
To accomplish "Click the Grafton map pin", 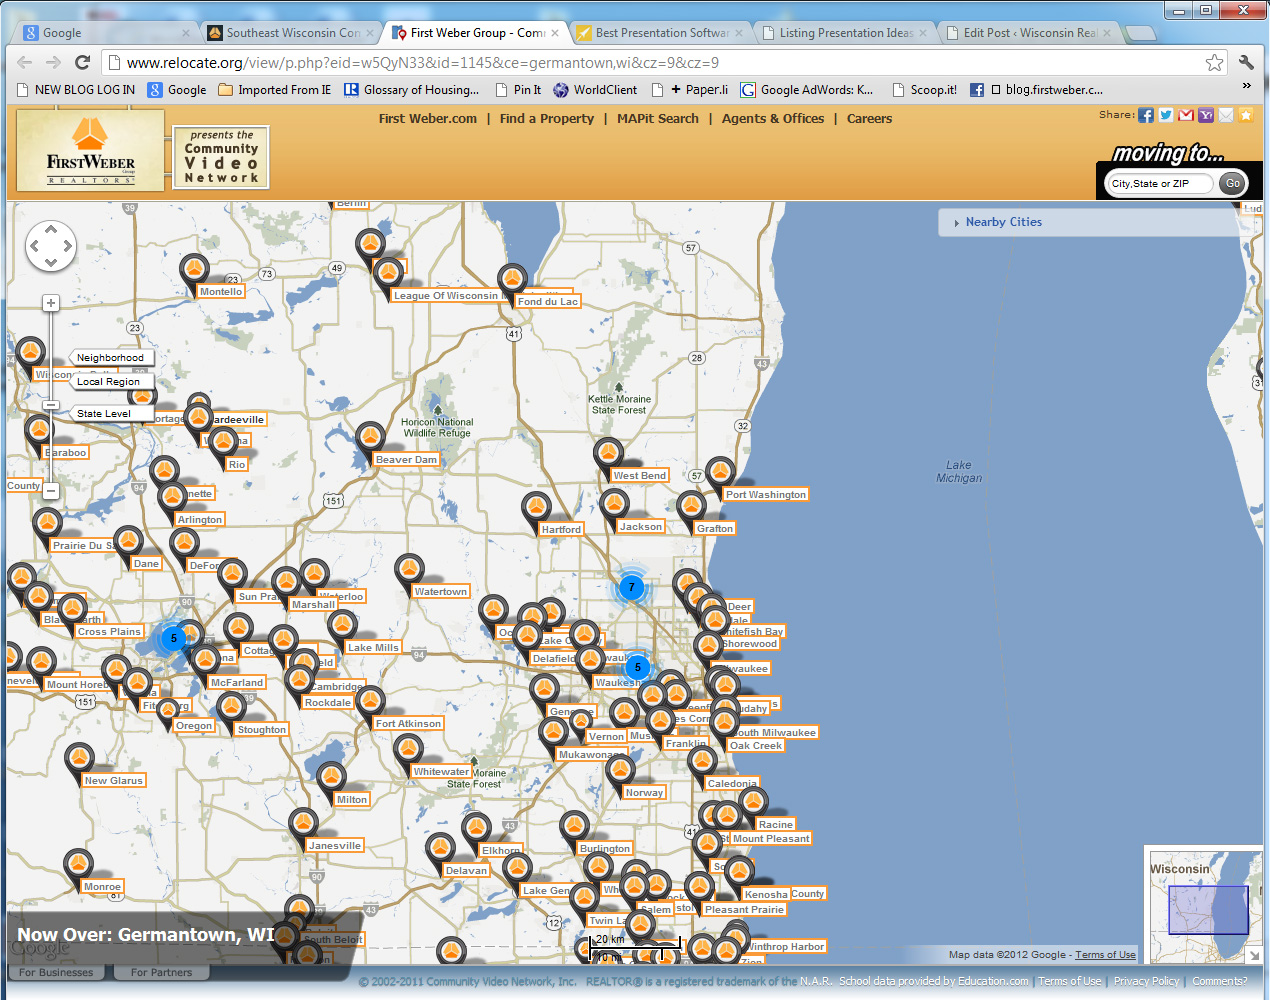I will [x=691, y=507].
